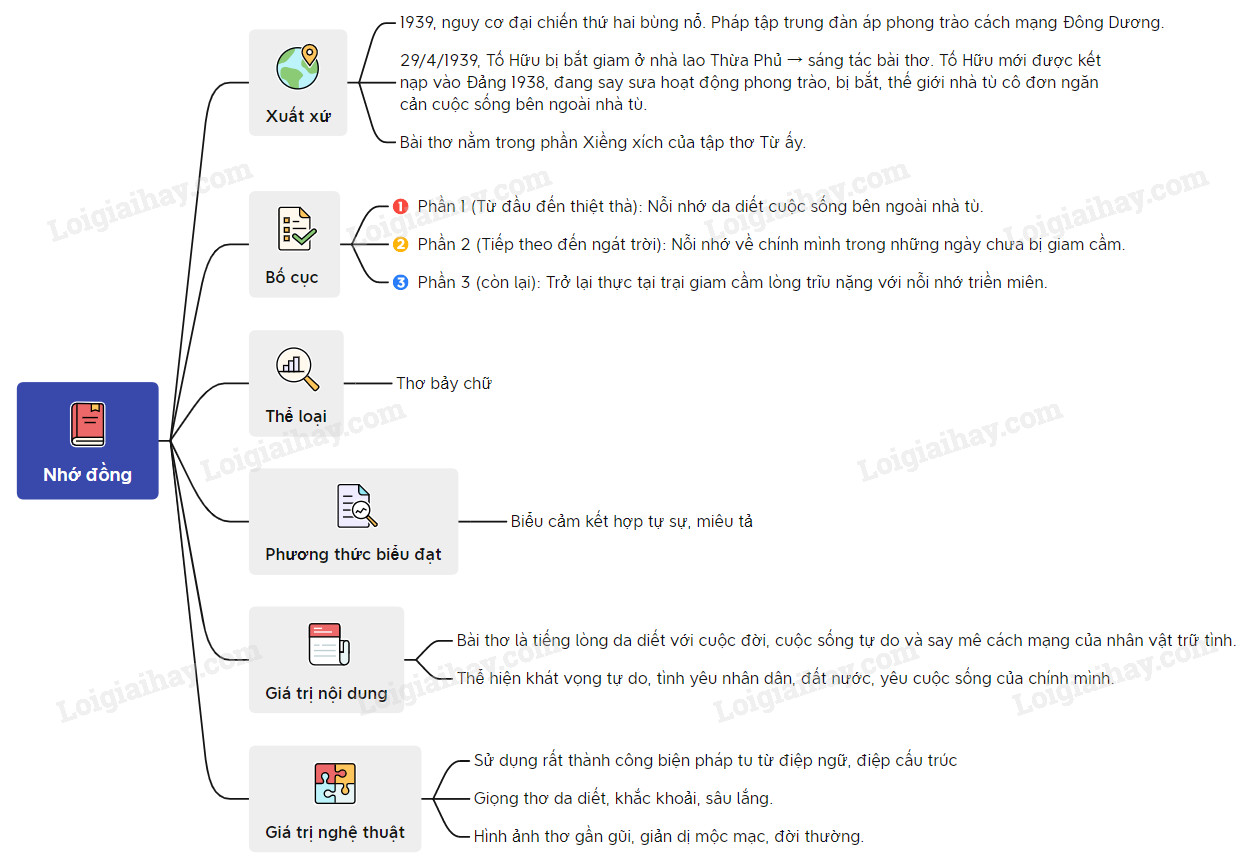The image size is (1252, 858).
Task: Click the document analysis icon above Phương thức biểu đạt
Action: tap(354, 506)
